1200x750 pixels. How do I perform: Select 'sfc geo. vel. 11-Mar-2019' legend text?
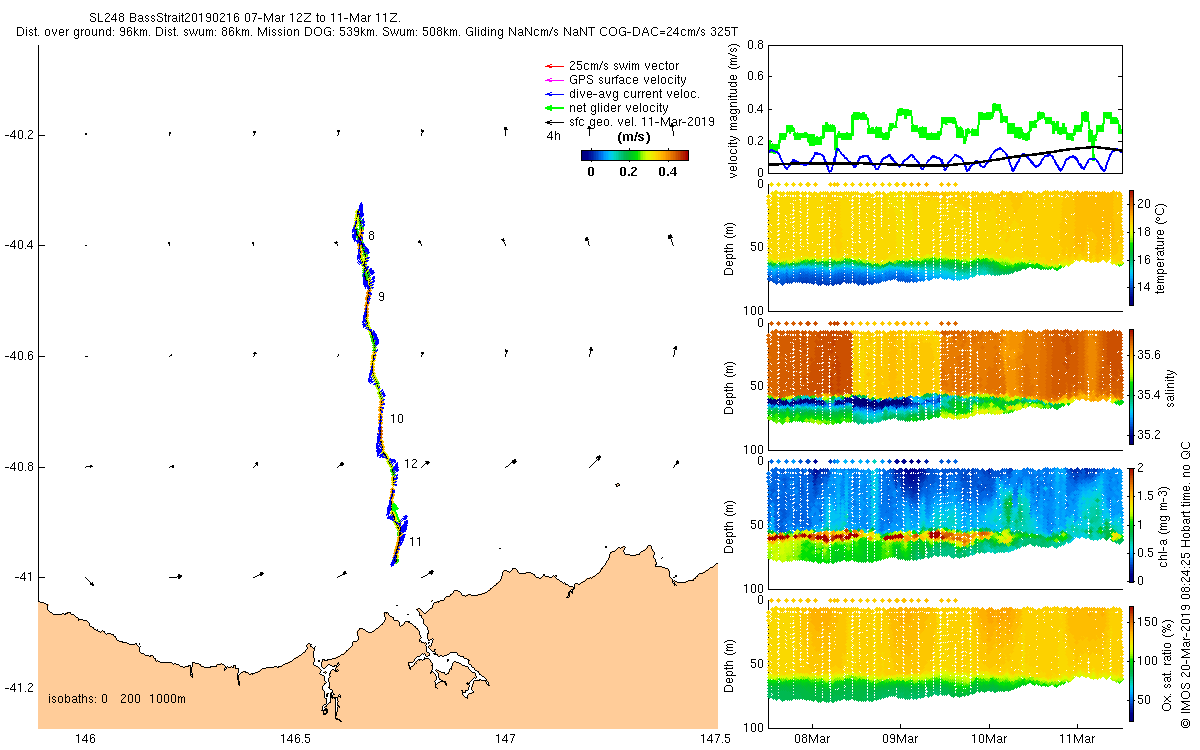point(642,122)
